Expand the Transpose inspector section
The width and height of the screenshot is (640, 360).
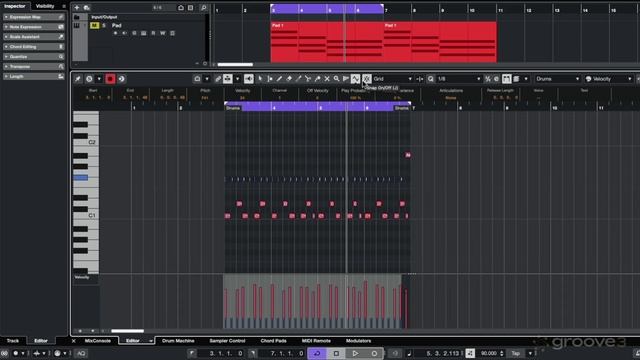(x=33, y=67)
